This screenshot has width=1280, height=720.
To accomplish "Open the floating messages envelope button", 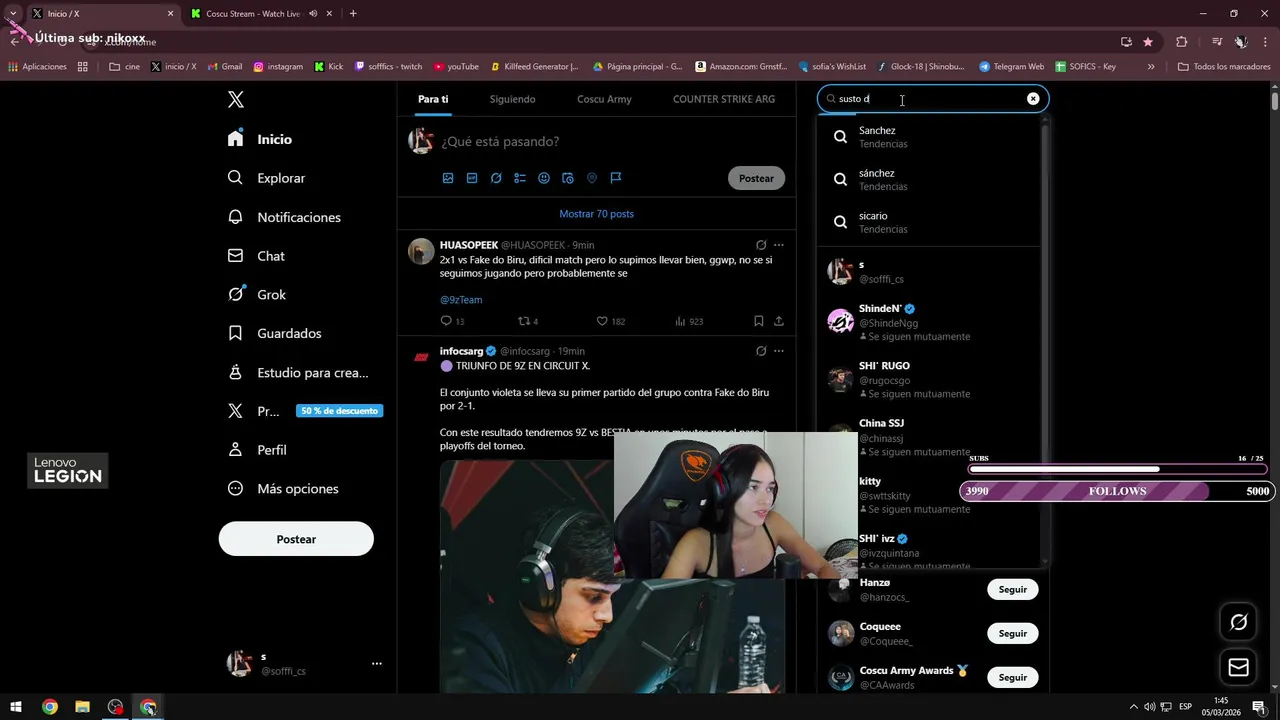I will coord(1238,667).
